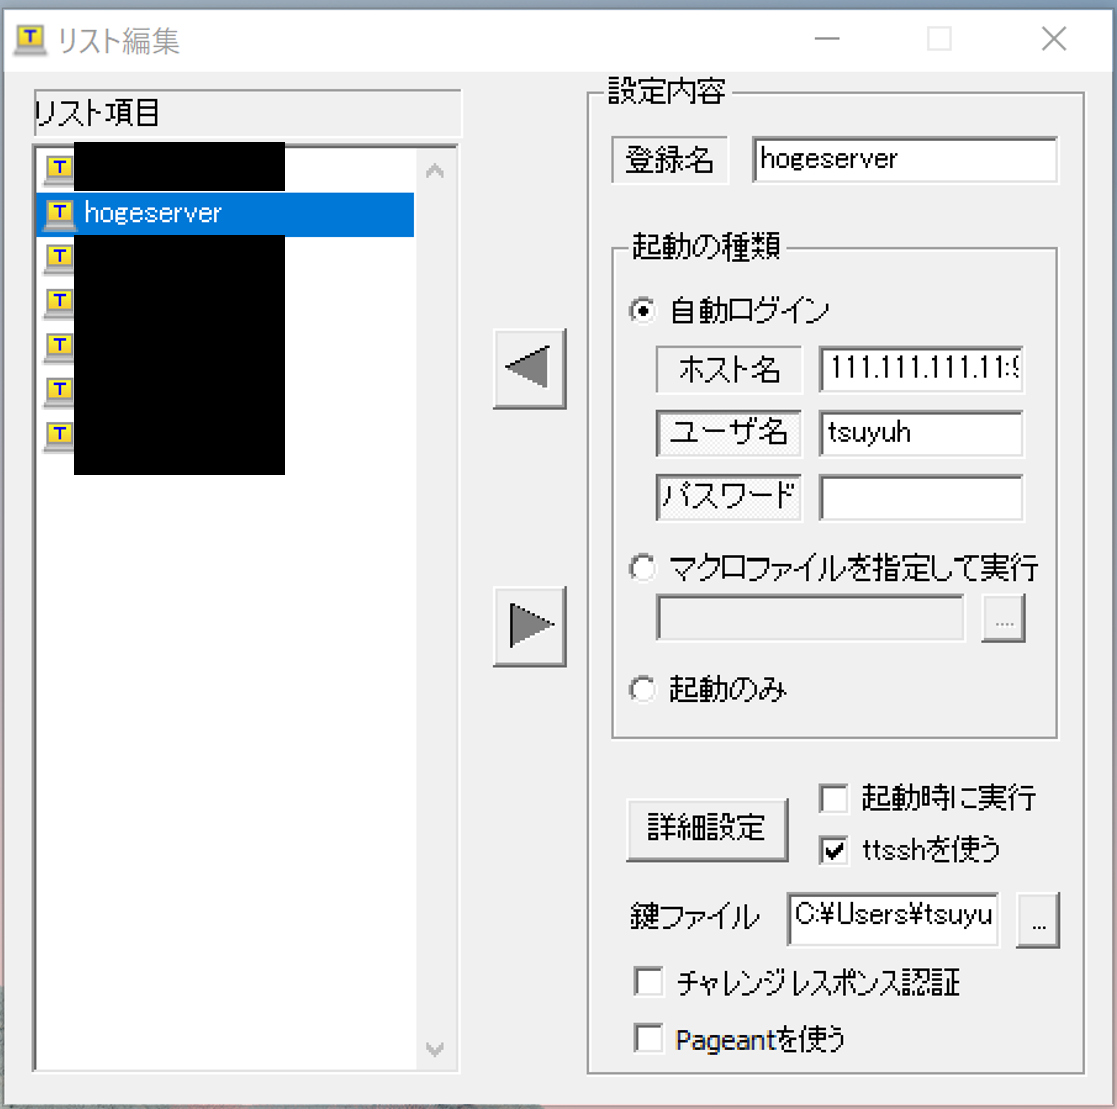Click the right-pointing transfer arrow icon
This screenshot has height=1109, width=1117.
click(528, 627)
